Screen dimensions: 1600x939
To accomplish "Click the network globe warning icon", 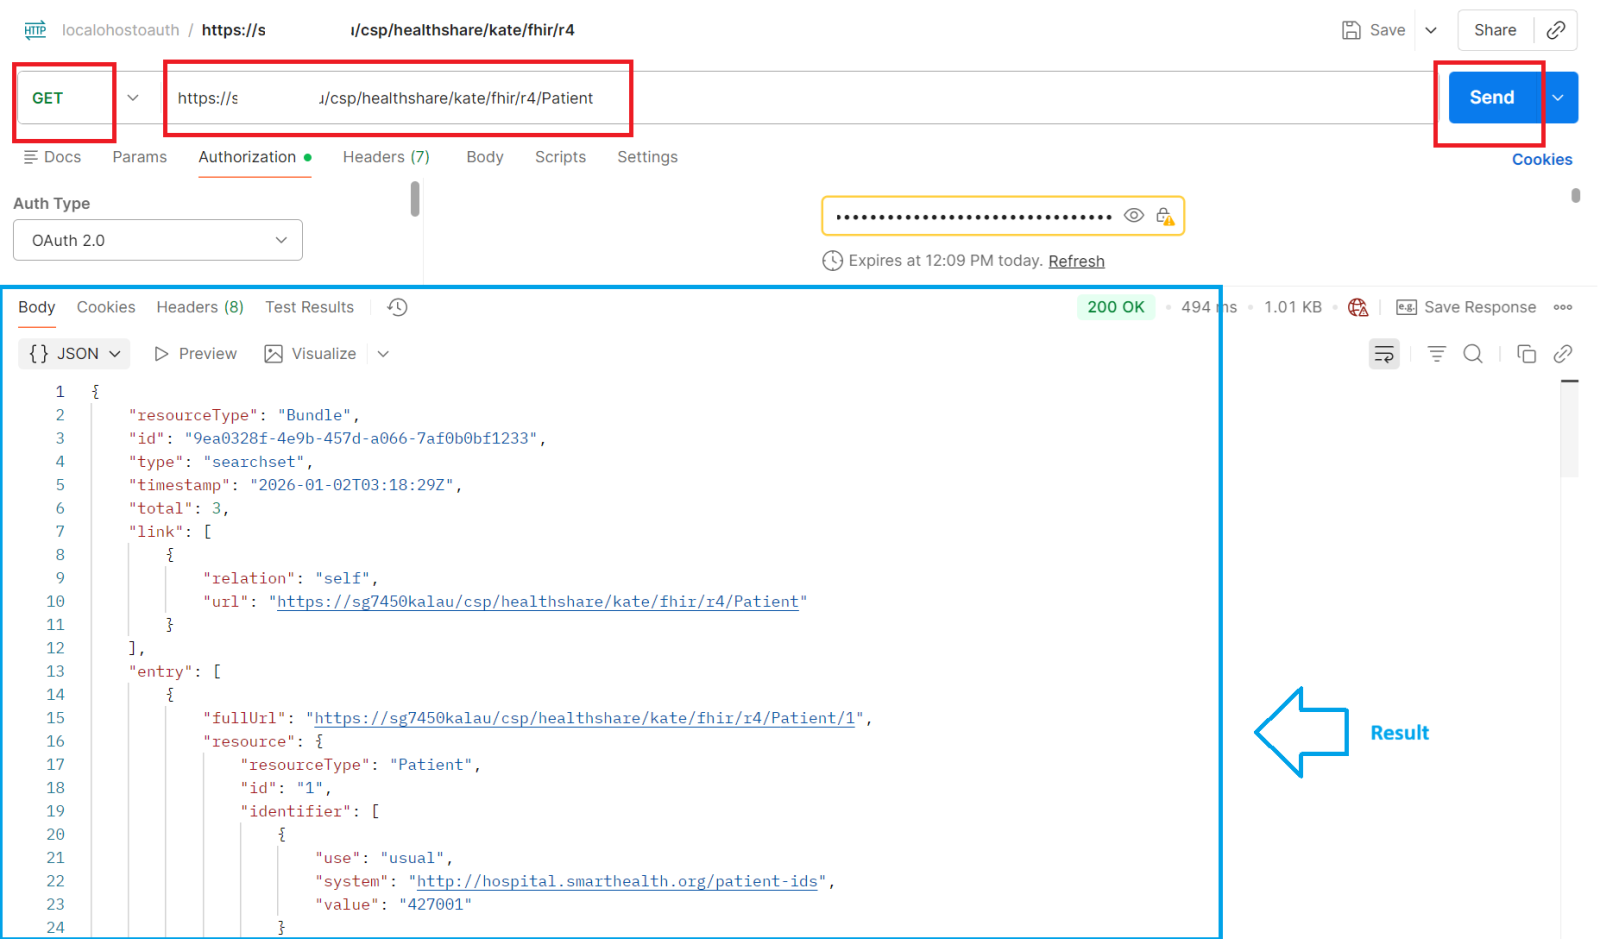I will (x=1358, y=307).
